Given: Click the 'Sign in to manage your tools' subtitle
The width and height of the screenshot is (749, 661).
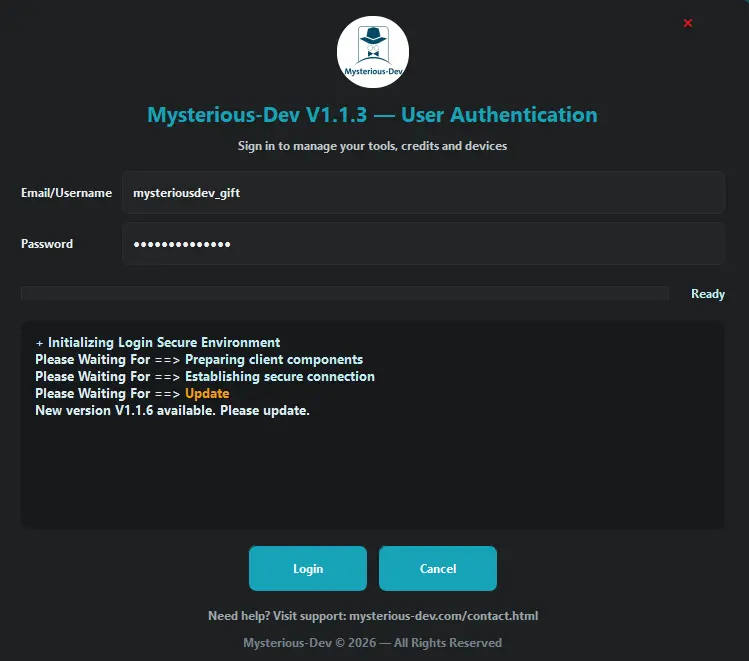Looking at the screenshot, I should (372, 146).
